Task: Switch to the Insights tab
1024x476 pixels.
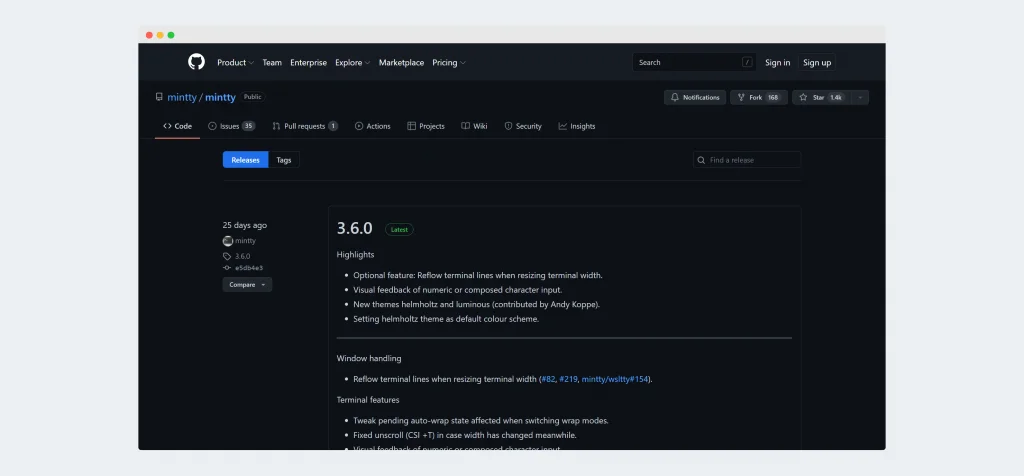Action: coord(577,126)
